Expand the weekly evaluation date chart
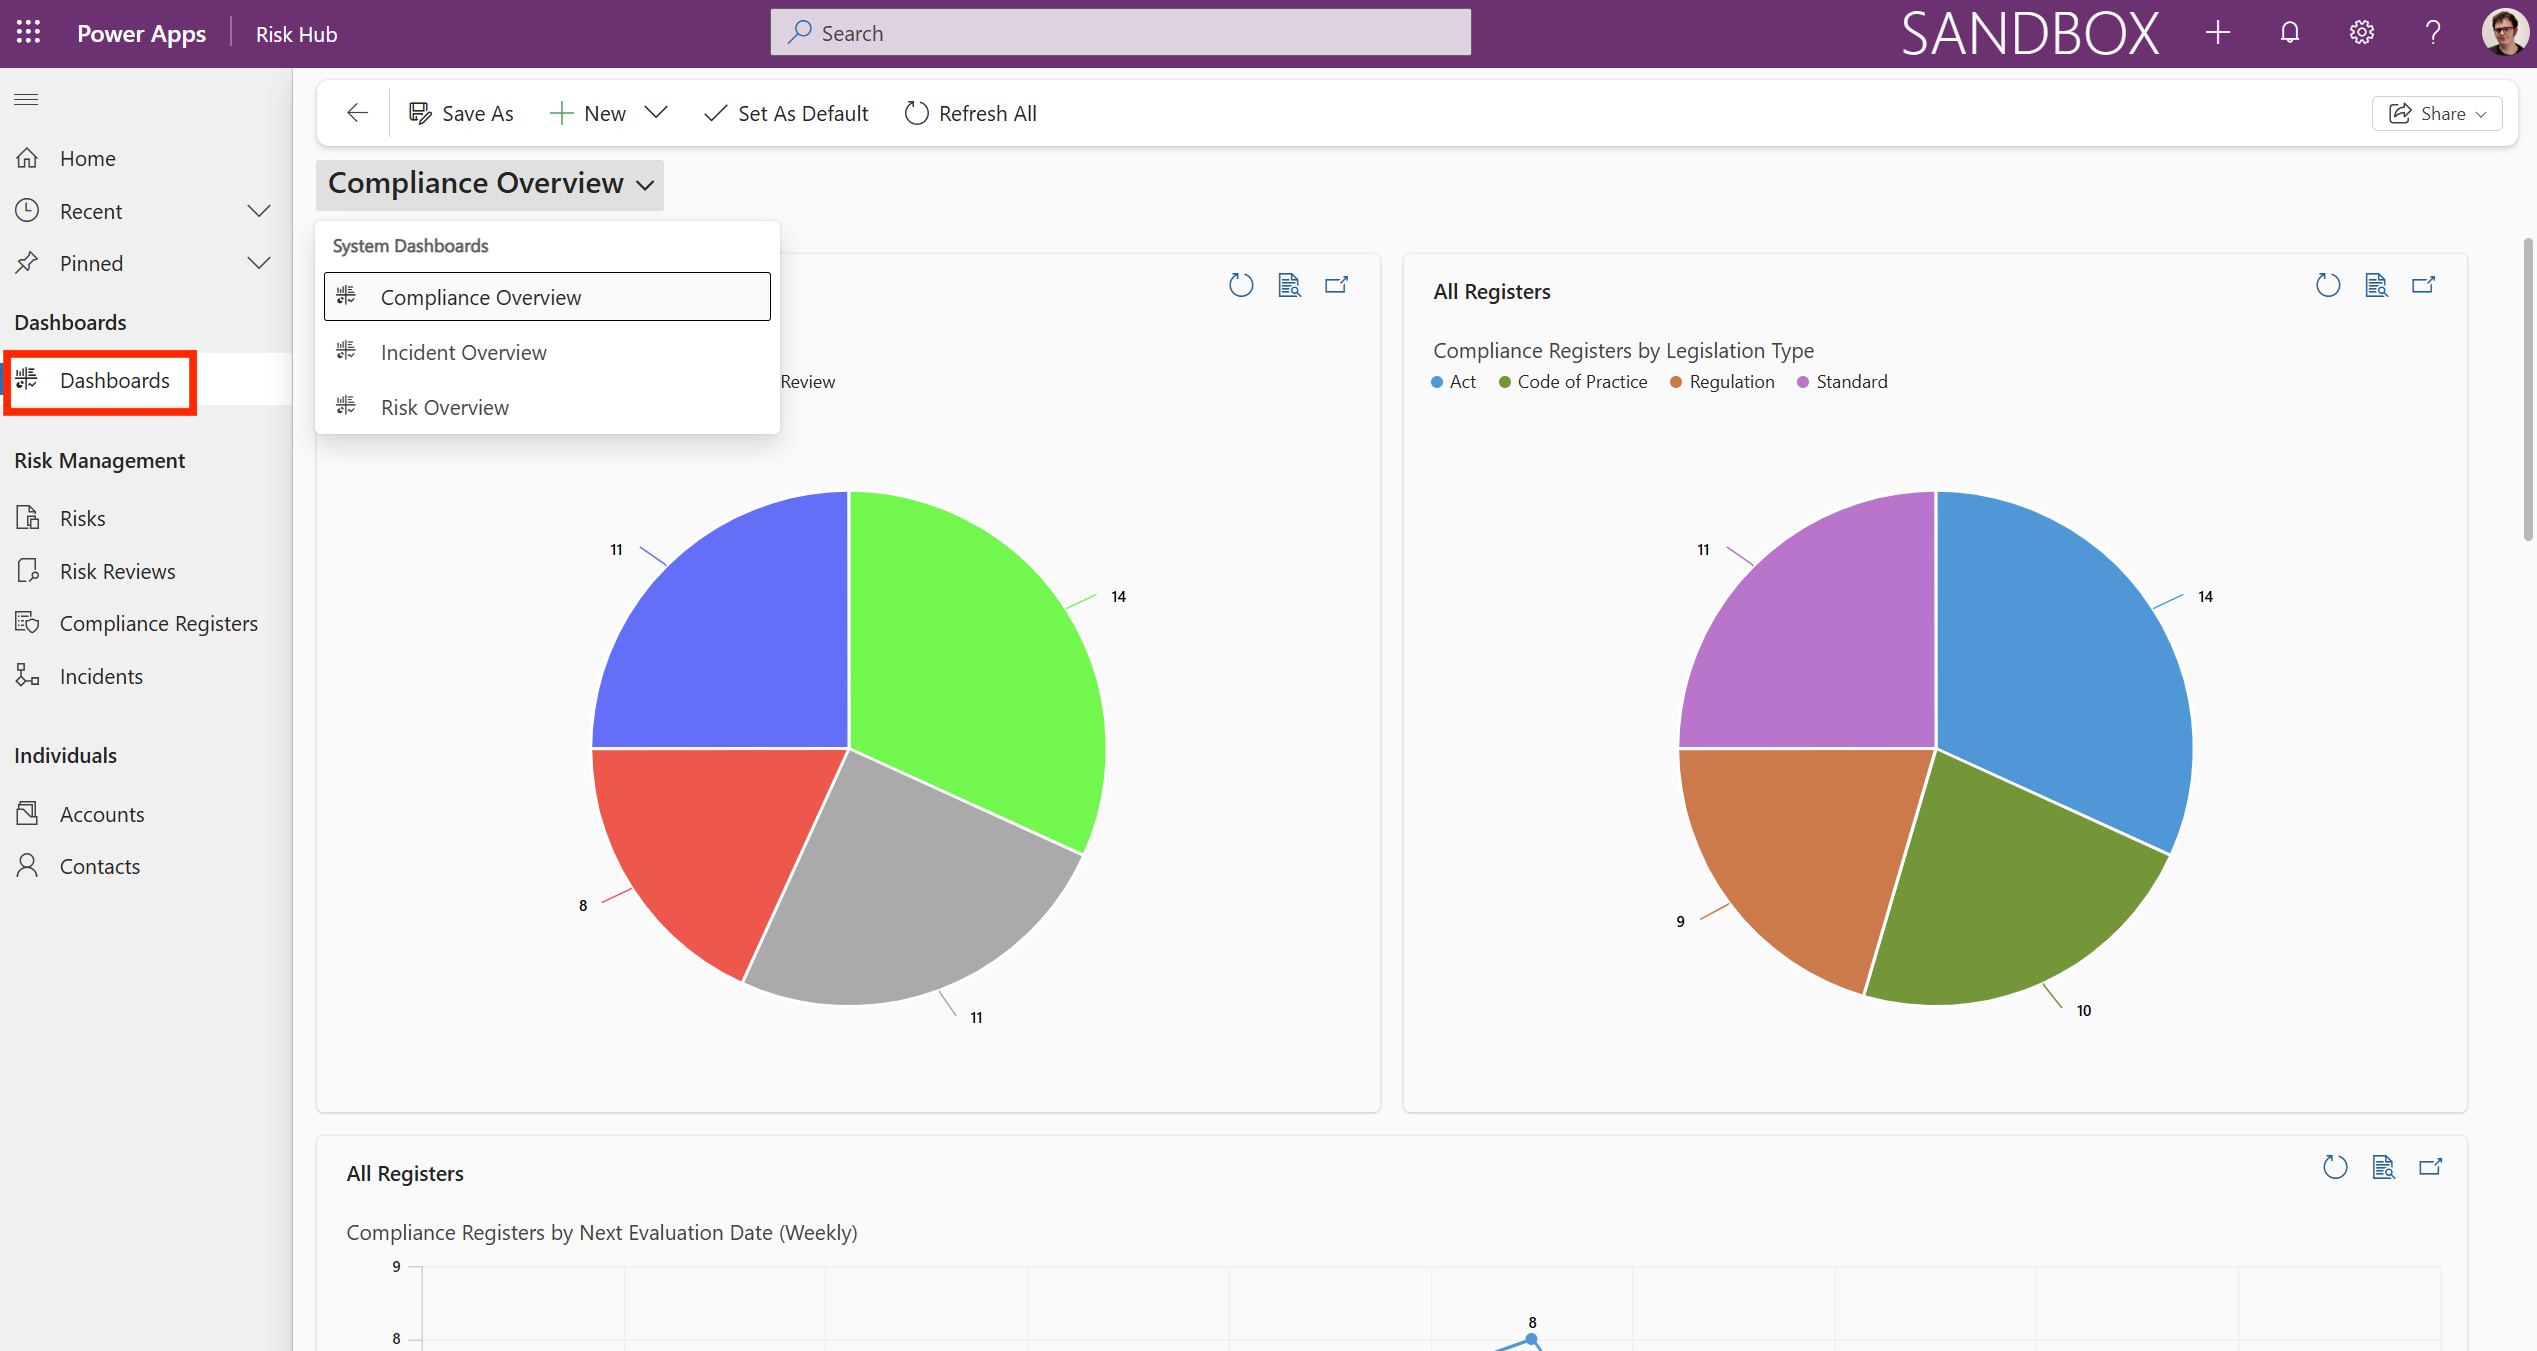 tap(2430, 1167)
